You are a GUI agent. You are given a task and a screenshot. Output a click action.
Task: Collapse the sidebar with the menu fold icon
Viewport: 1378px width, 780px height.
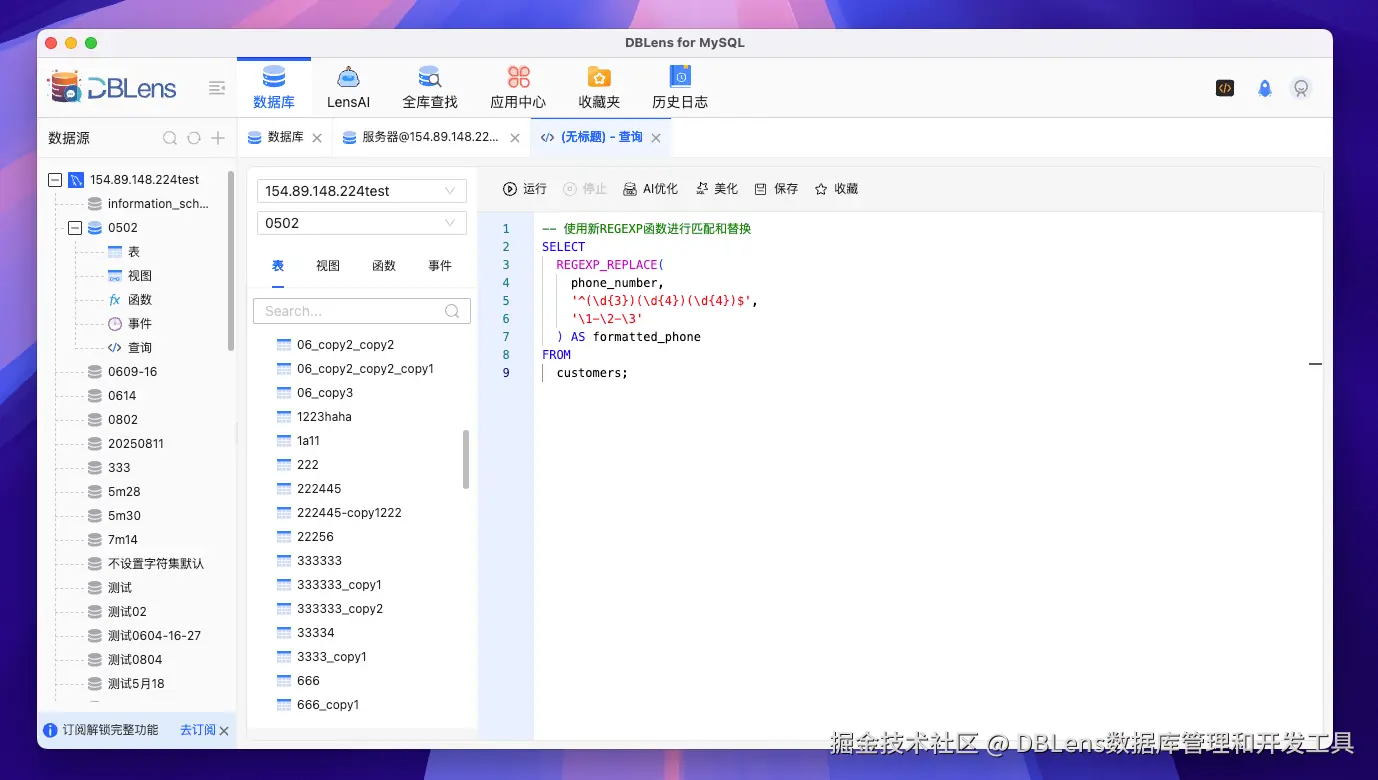[x=216, y=88]
